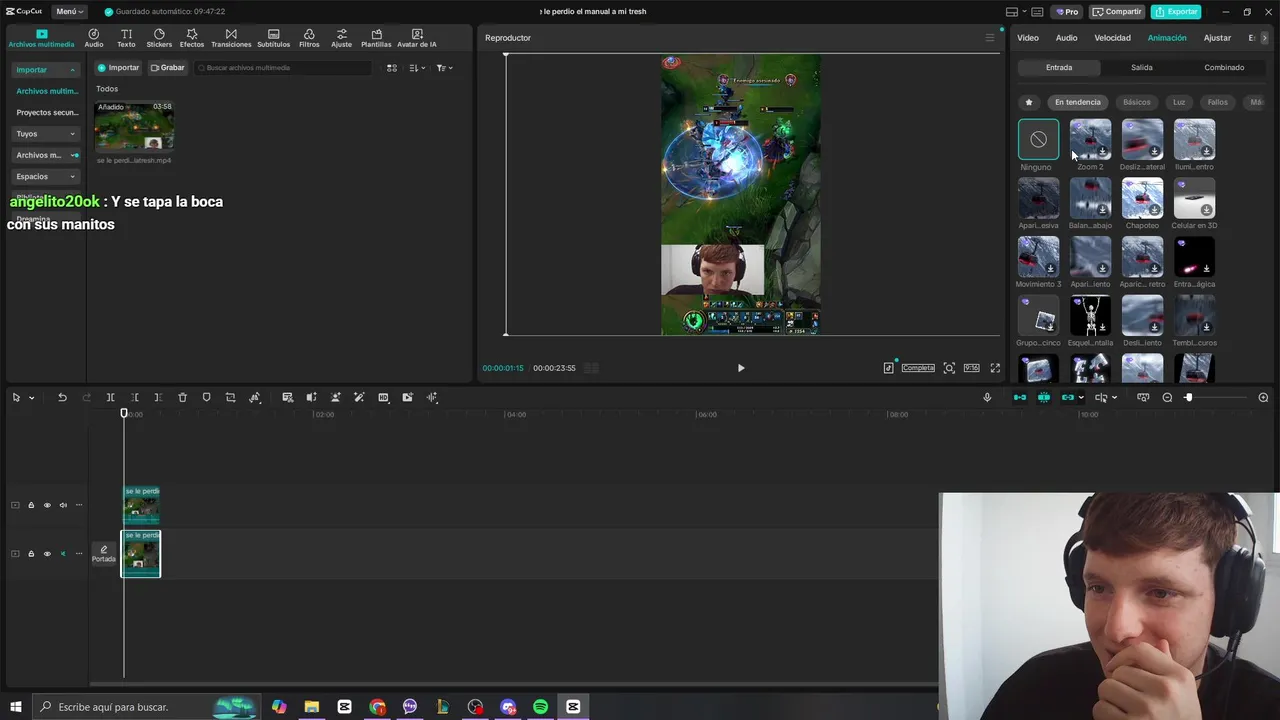Click the Grabar record button
1280x720 pixels.
tap(168, 68)
